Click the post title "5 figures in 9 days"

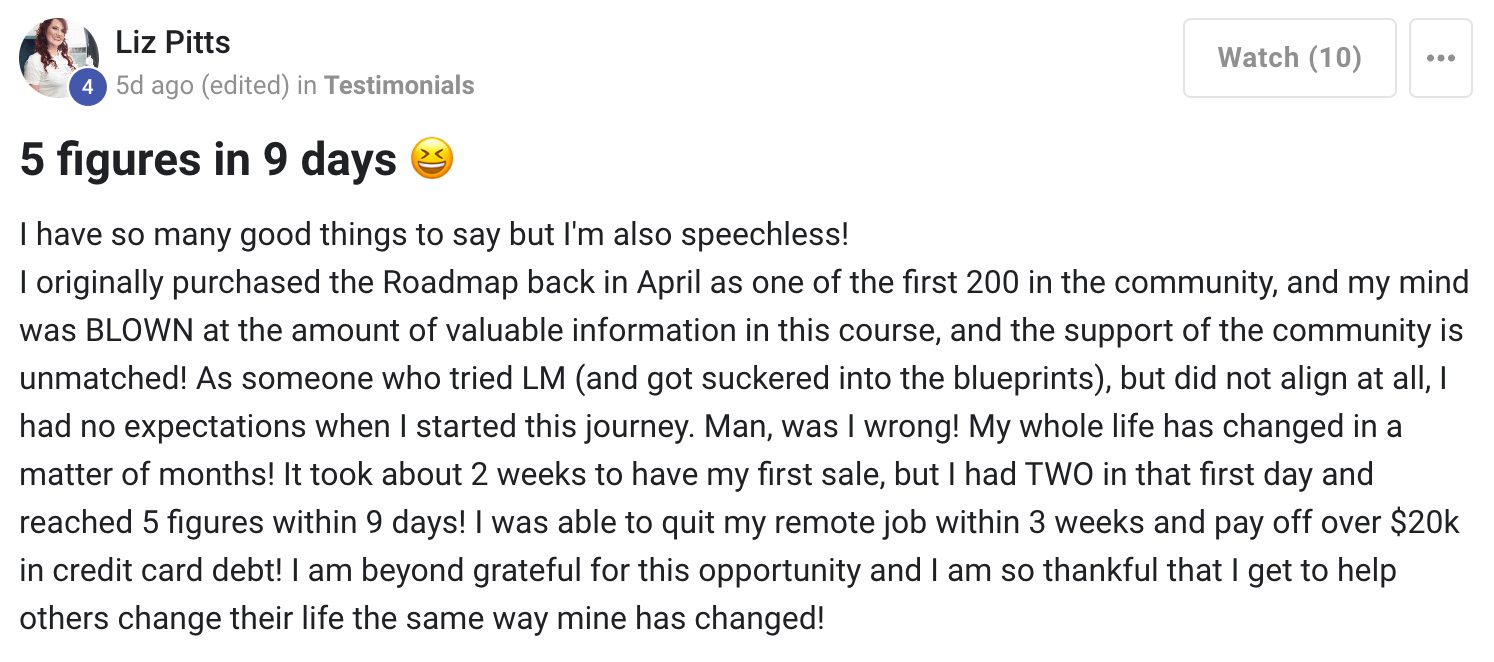[x=208, y=160]
